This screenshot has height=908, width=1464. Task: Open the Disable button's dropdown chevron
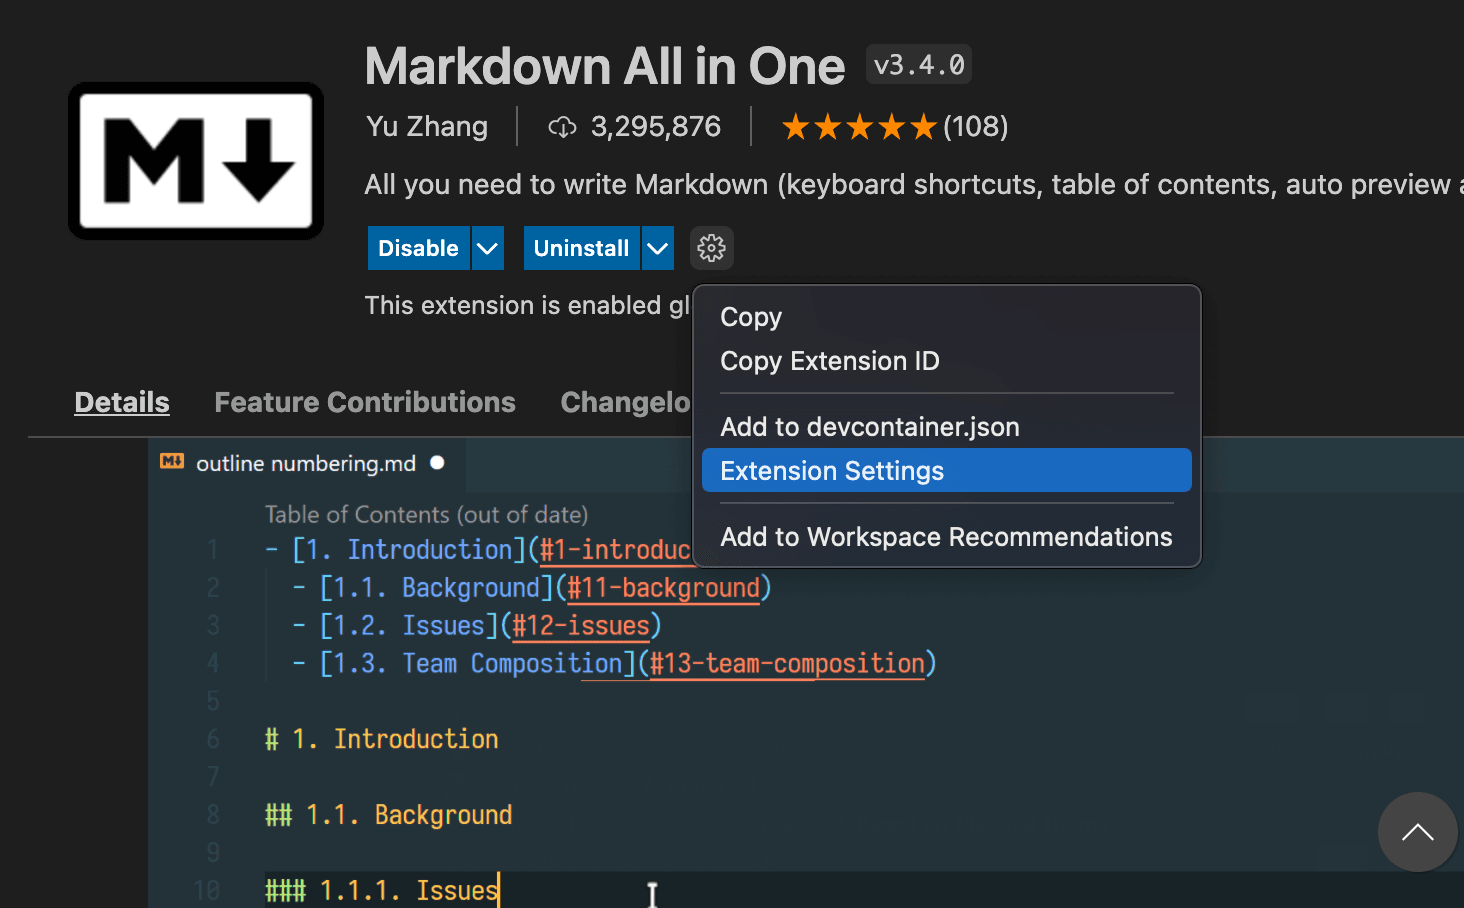[487, 247]
